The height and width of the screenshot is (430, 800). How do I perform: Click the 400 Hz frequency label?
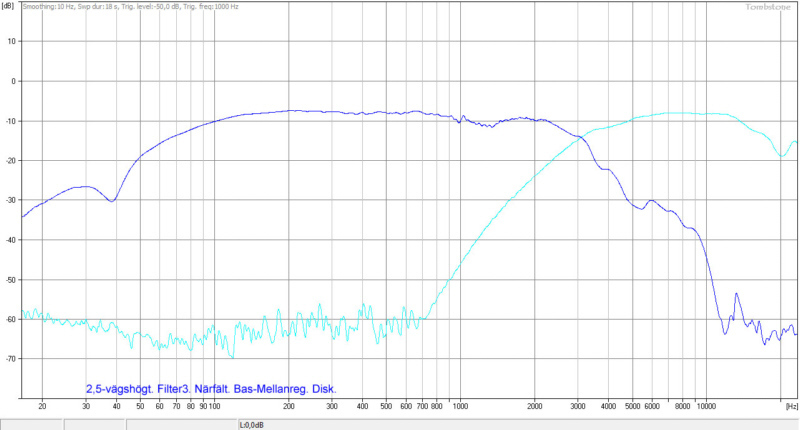(x=363, y=407)
